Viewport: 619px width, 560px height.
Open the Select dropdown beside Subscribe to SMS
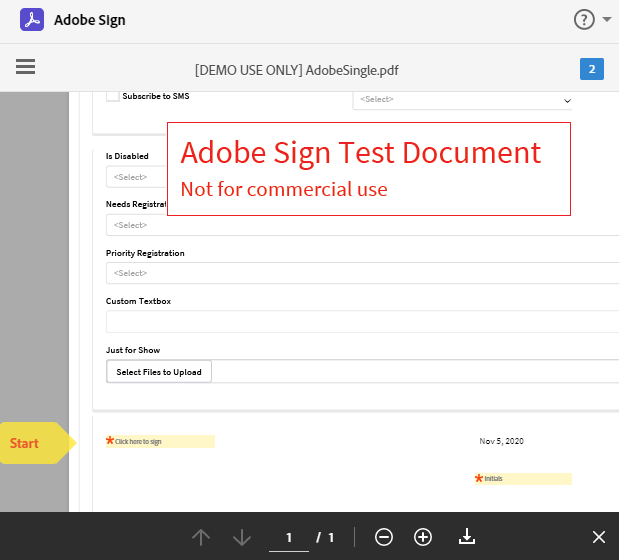(462, 100)
